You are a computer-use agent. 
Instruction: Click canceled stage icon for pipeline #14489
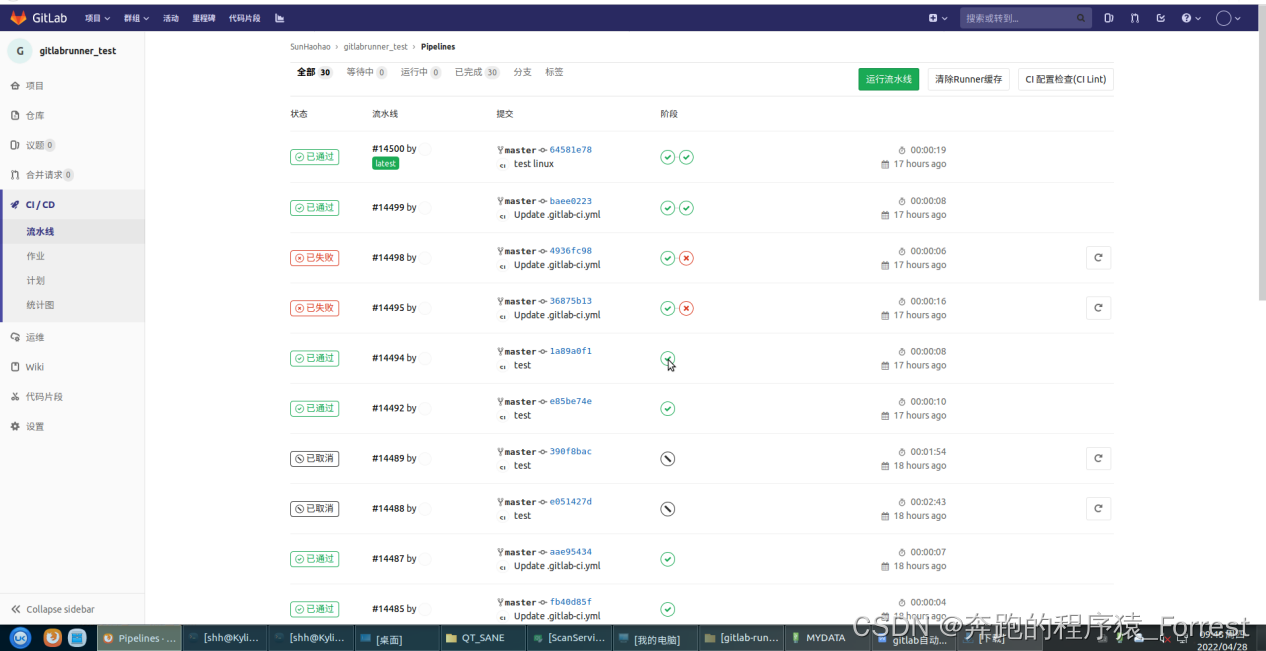[x=668, y=459]
